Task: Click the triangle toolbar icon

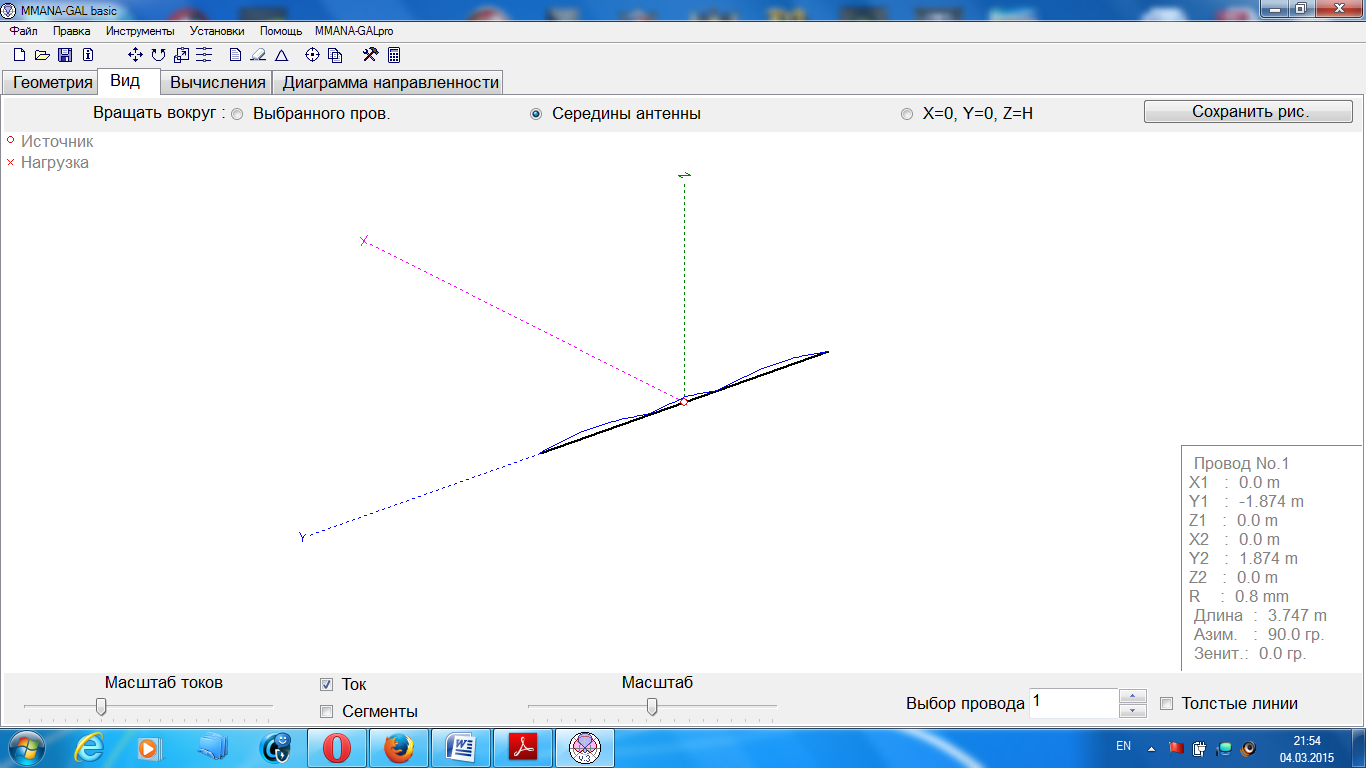Action: tap(282, 55)
